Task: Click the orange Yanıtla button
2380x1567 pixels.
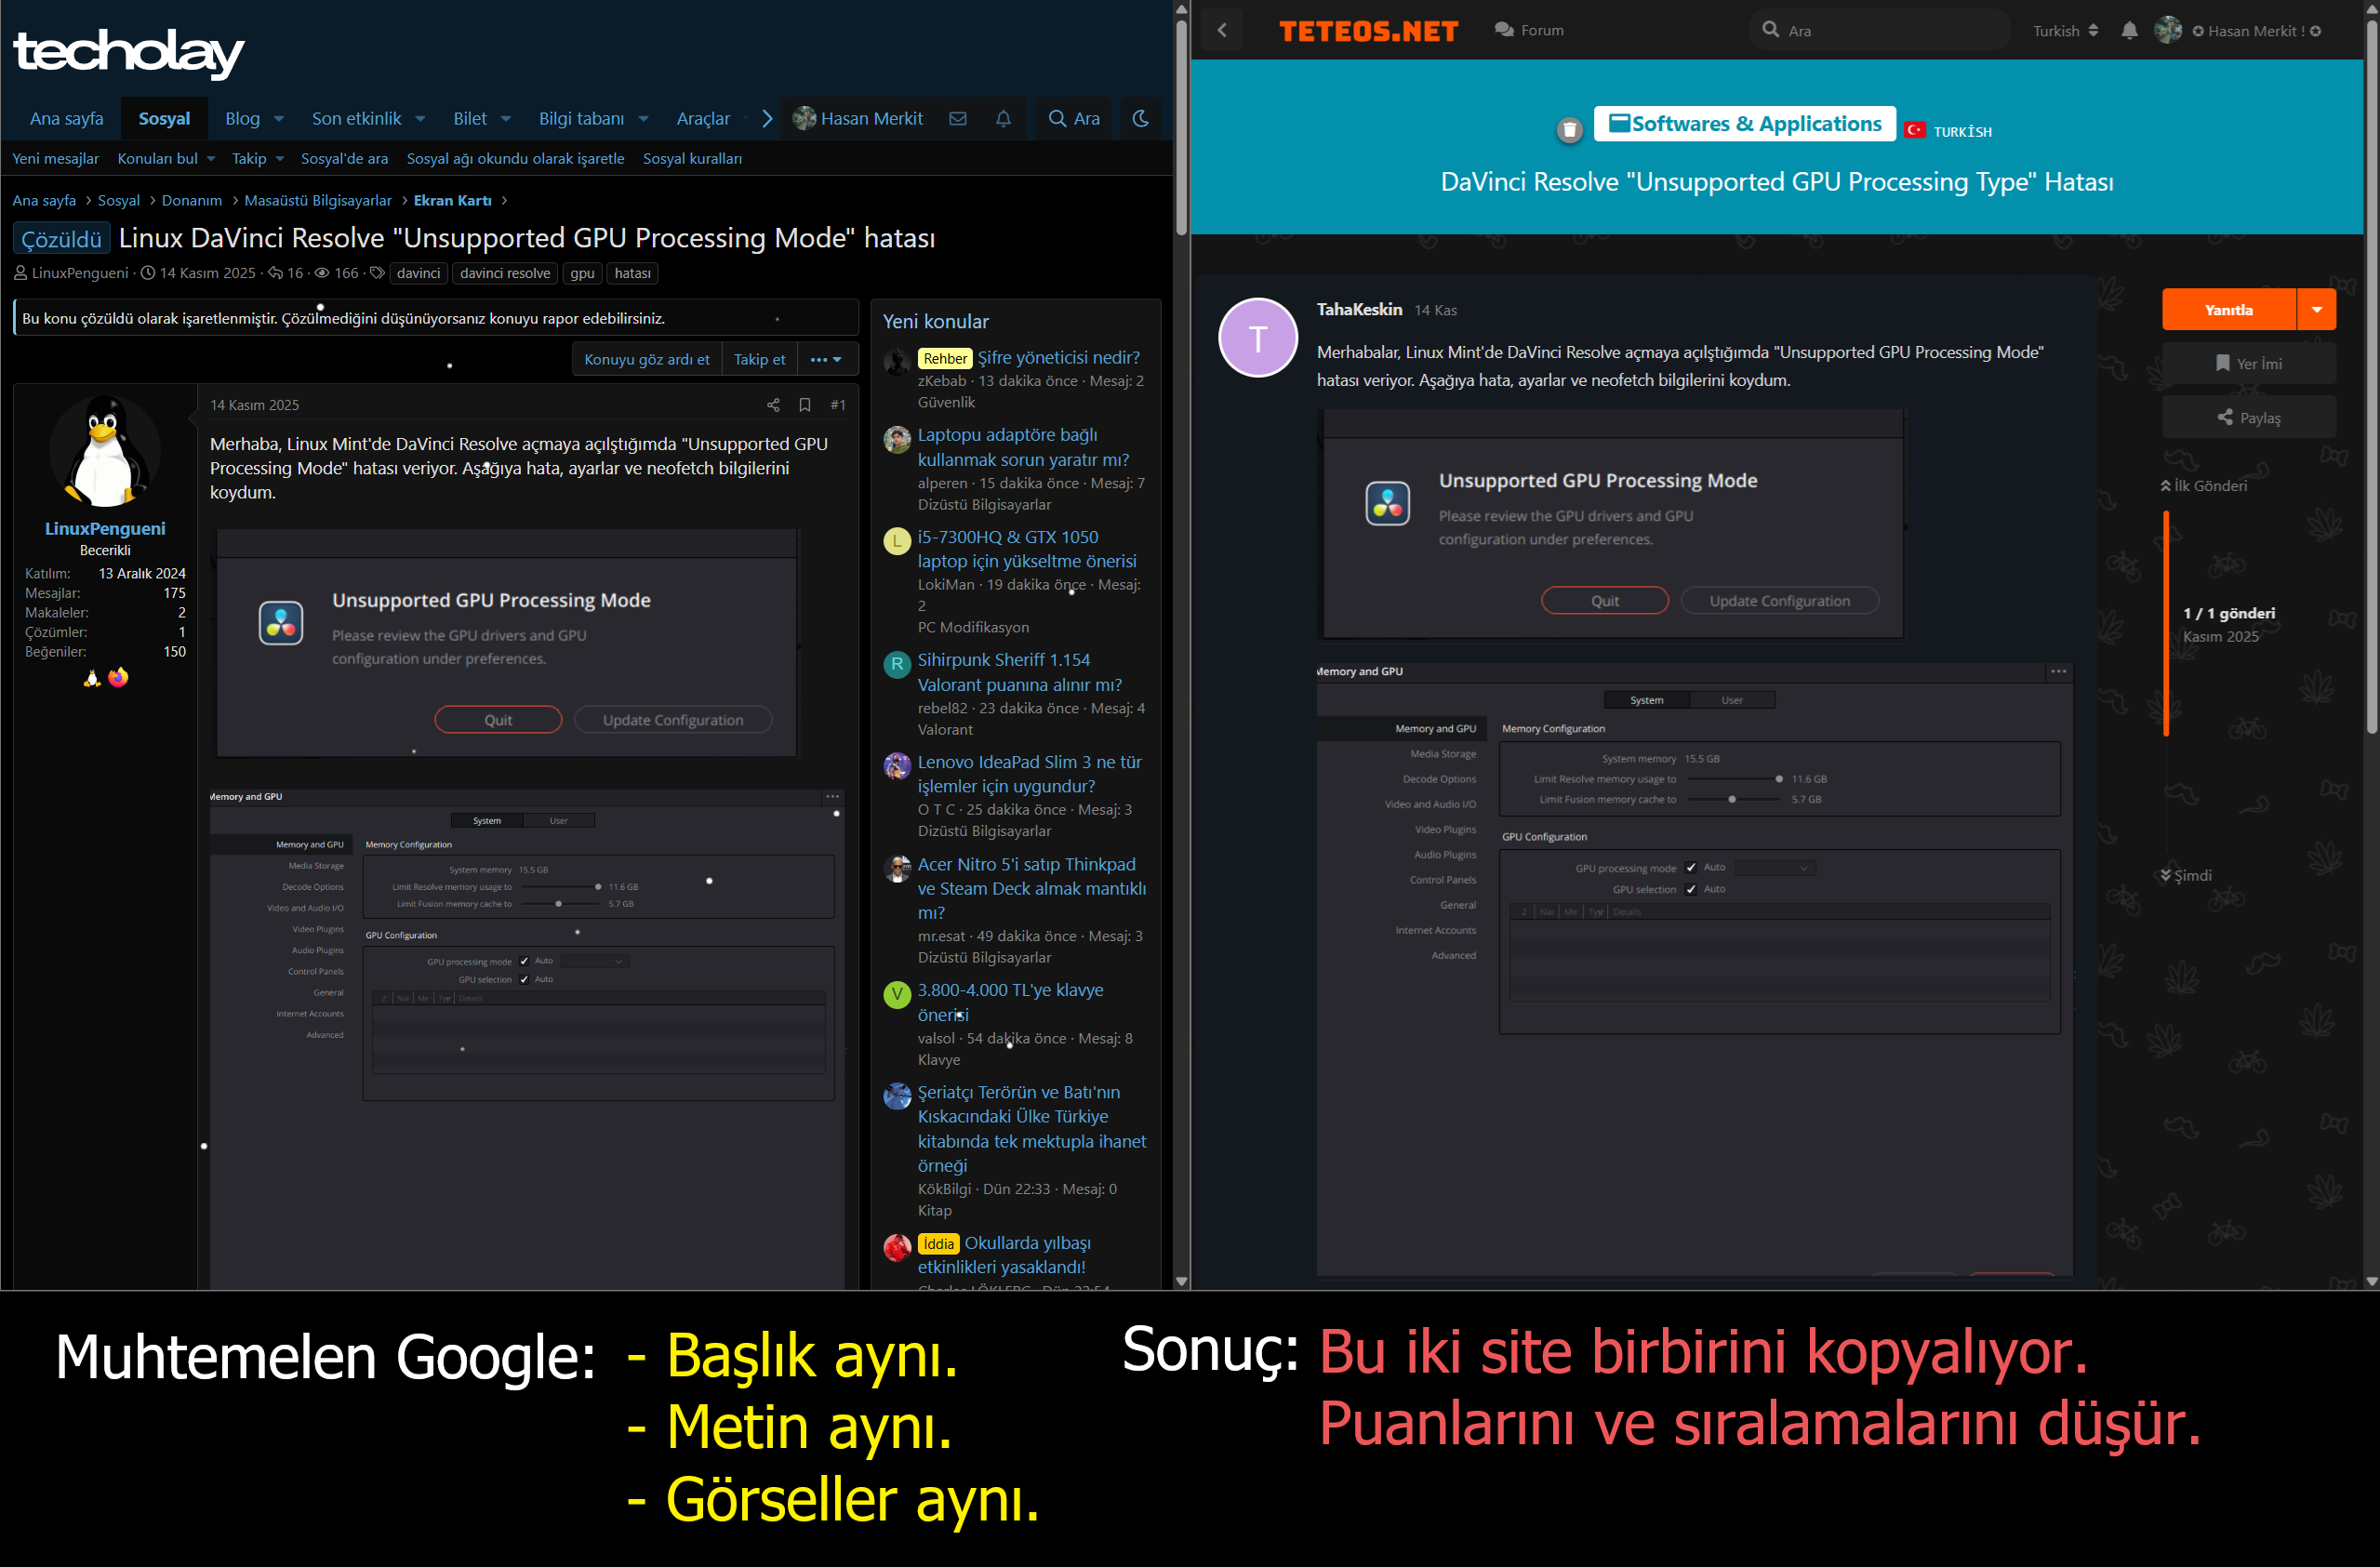Action: click(x=2228, y=310)
